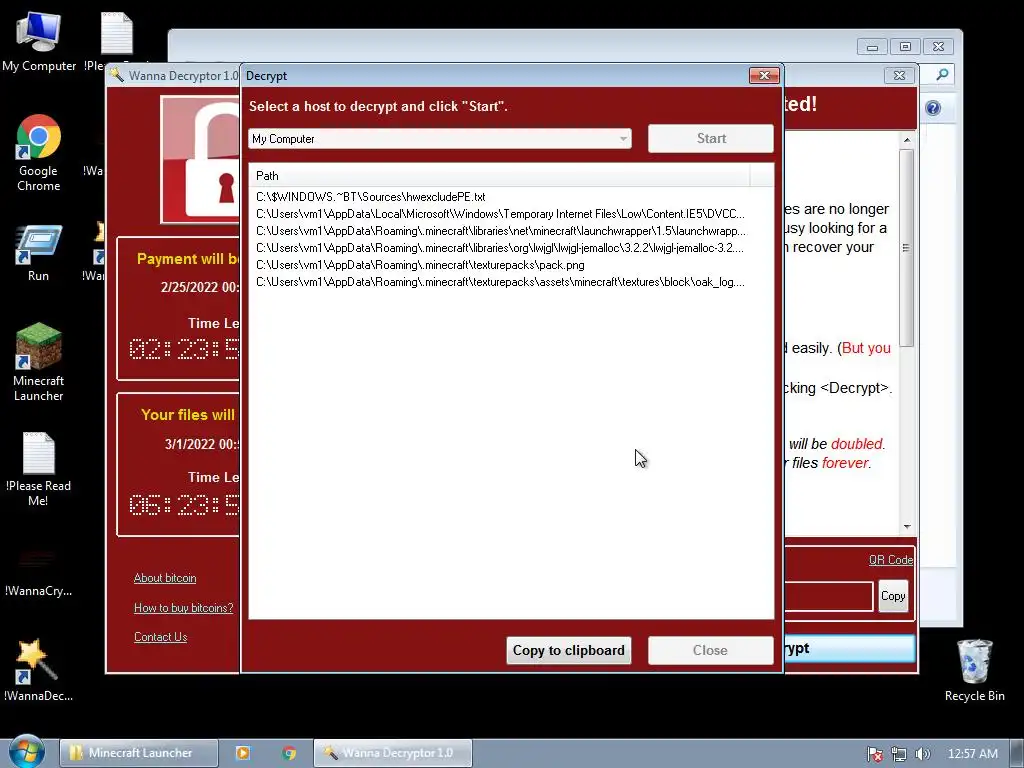Open the Action Center flag tray icon
Screen dimensions: 1024x768
[x=874, y=754]
